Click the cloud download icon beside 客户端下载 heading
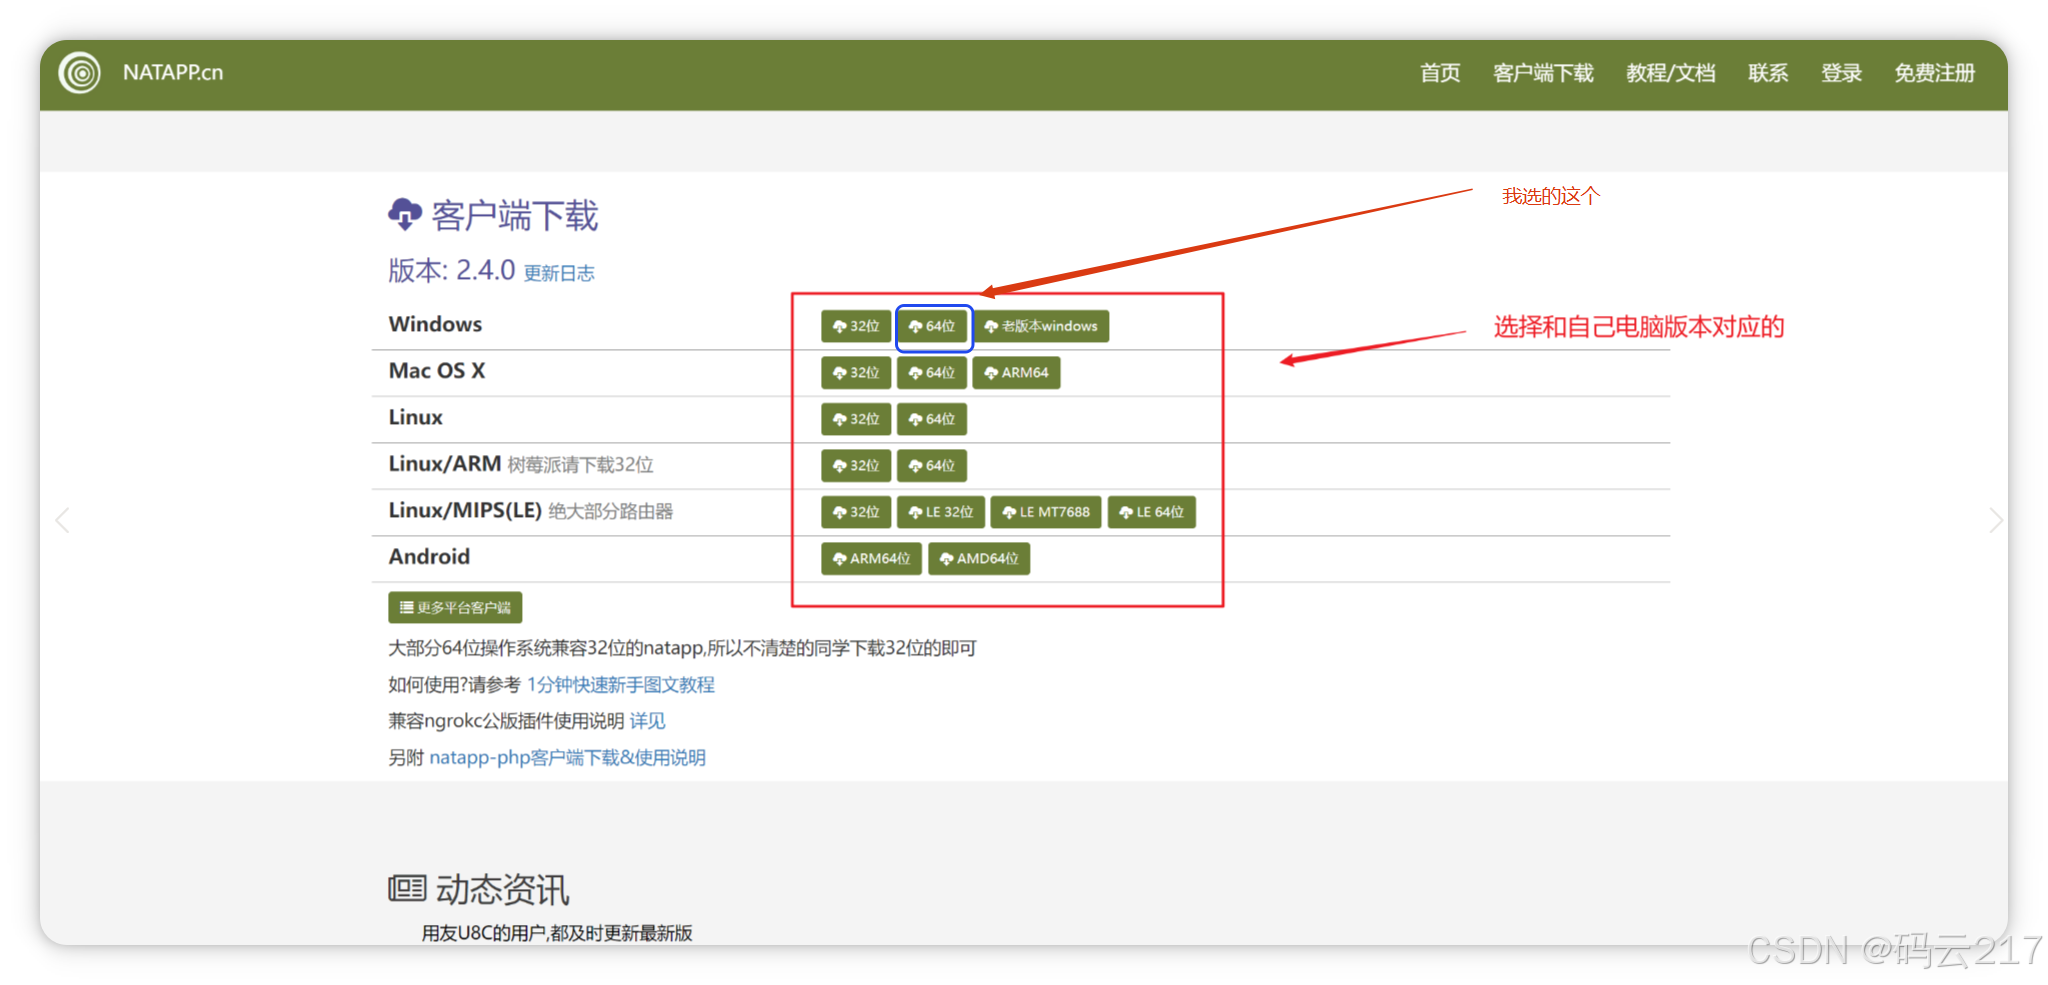The height and width of the screenshot is (985, 2048). coord(405,214)
